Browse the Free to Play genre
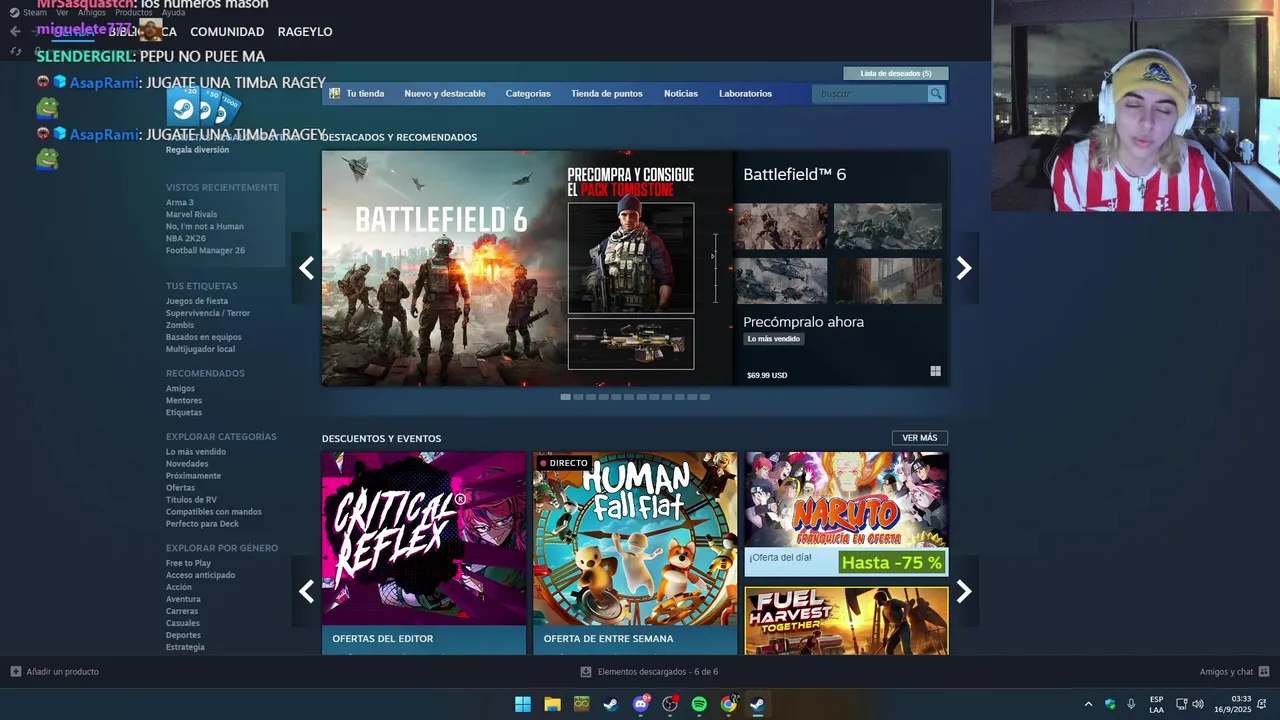The height and width of the screenshot is (720, 1280). (x=188, y=563)
